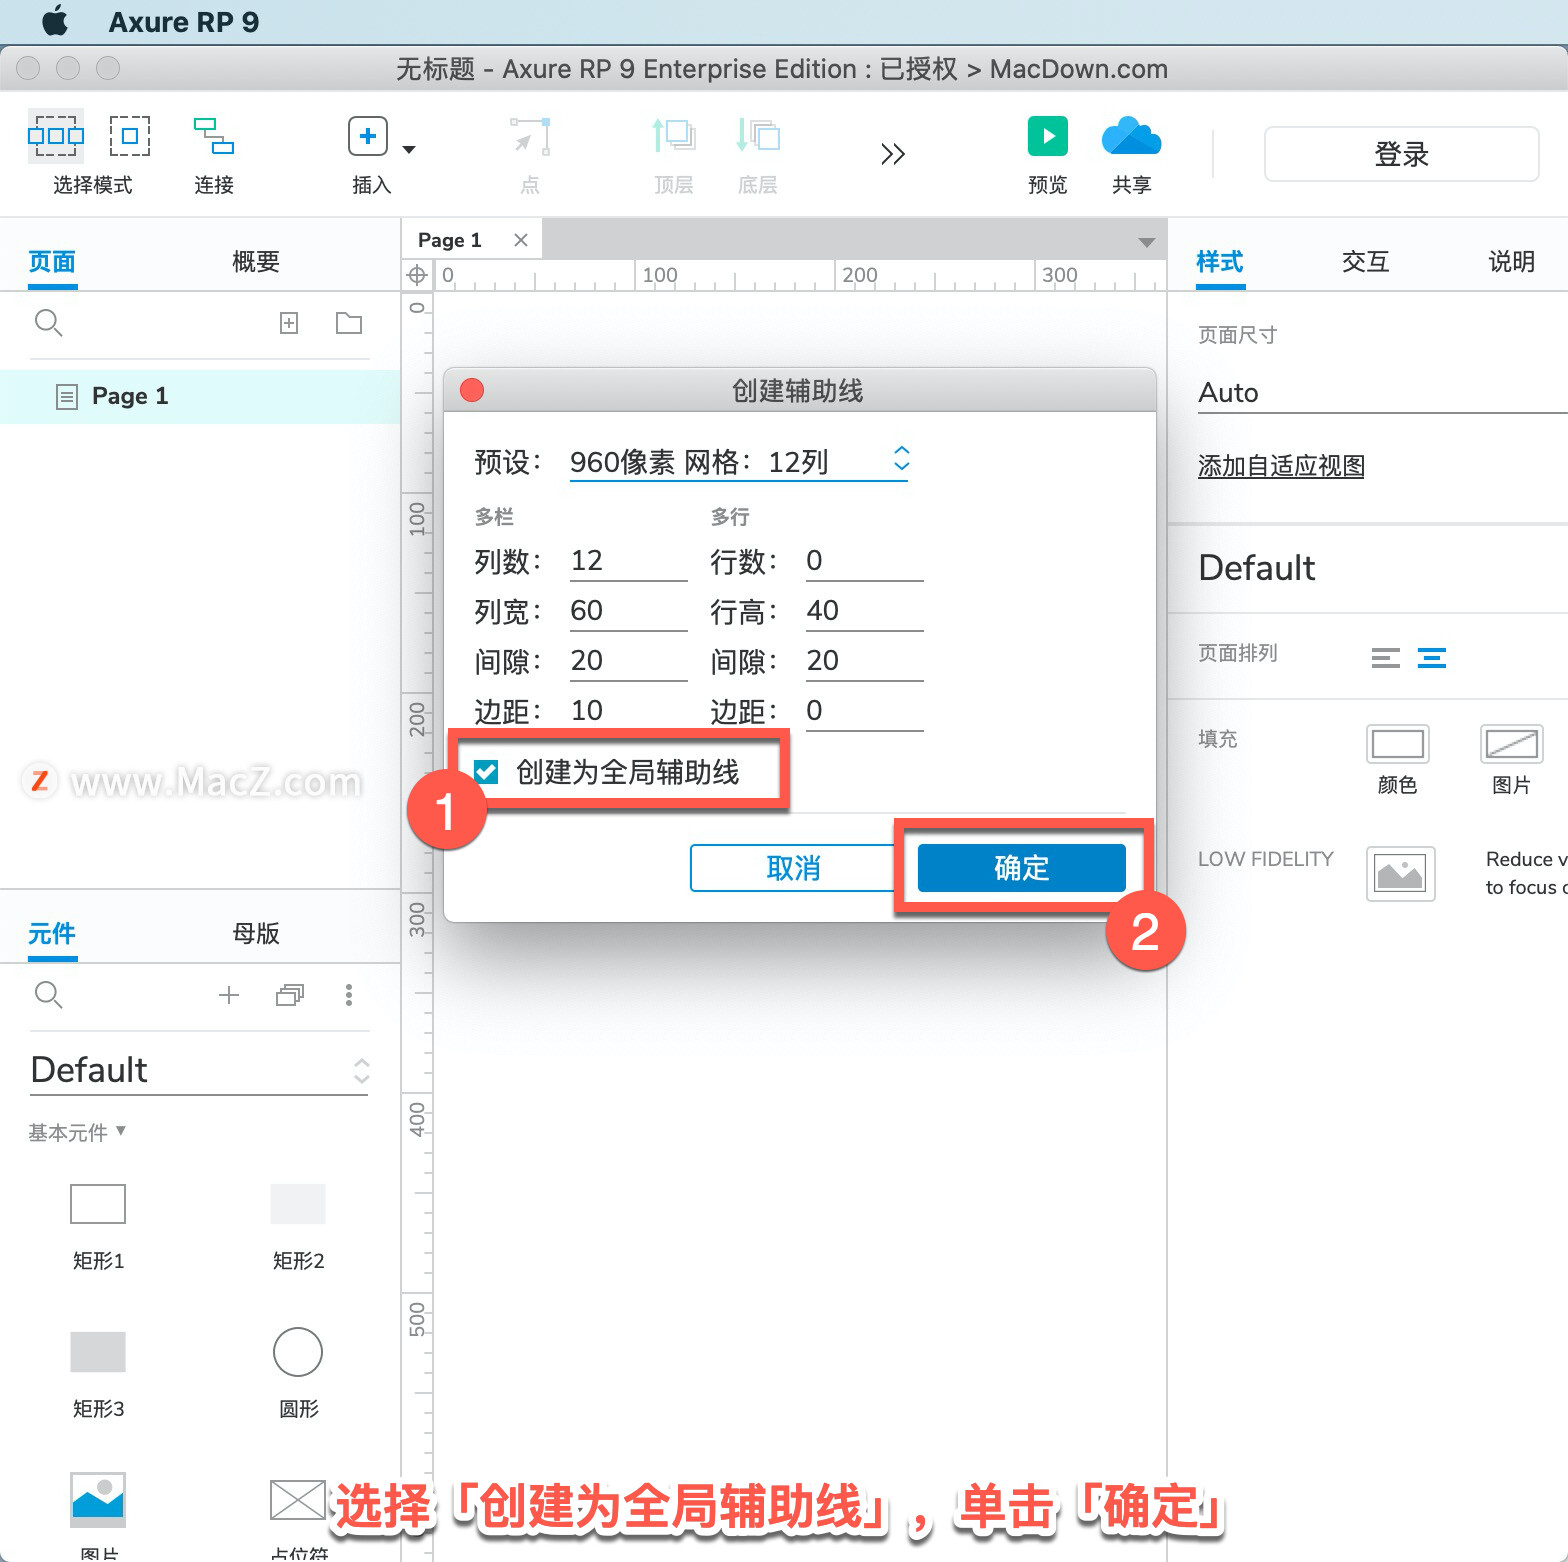Select the 矩形3 rectangle widget
The width and height of the screenshot is (1568, 1562).
[98, 1352]
